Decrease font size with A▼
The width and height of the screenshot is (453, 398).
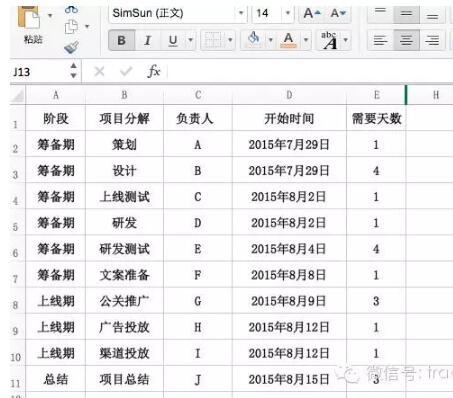click(338, 13)
